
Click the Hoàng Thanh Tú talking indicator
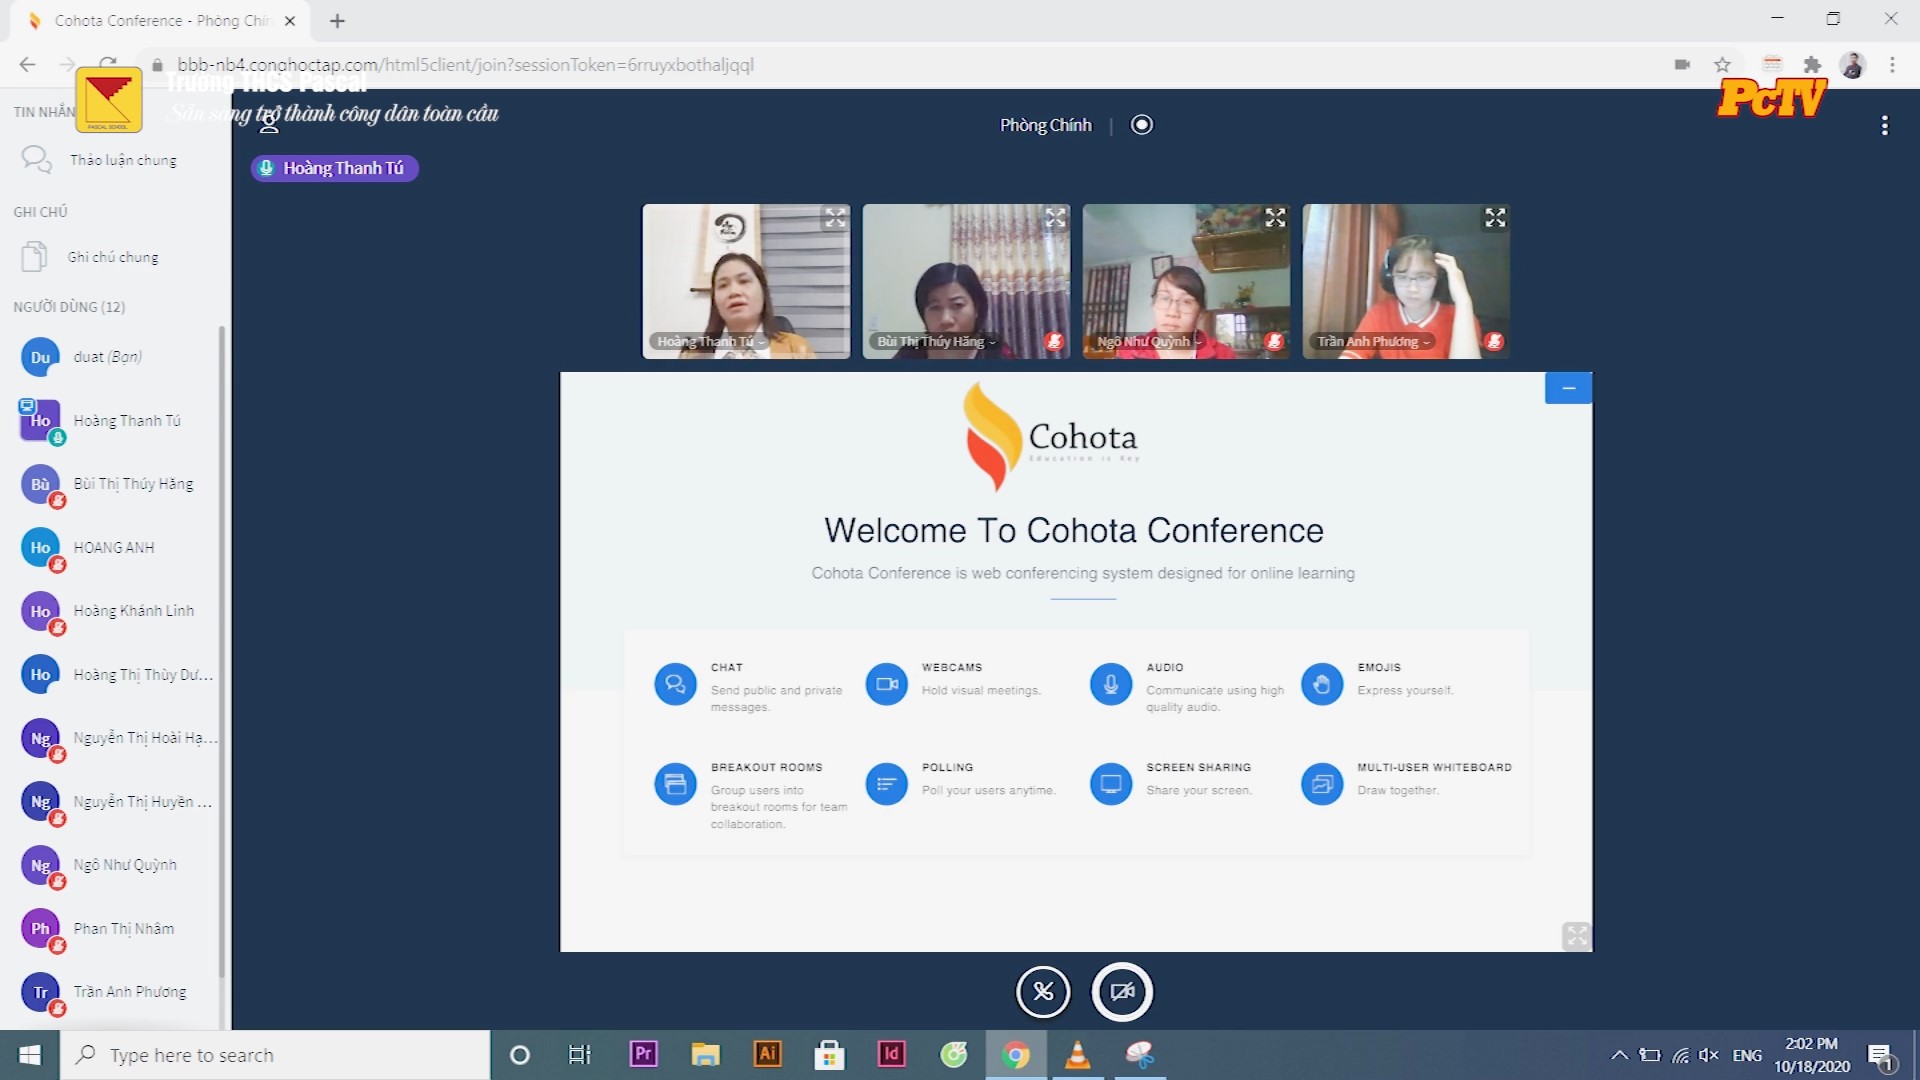click(x=334, y=168)
